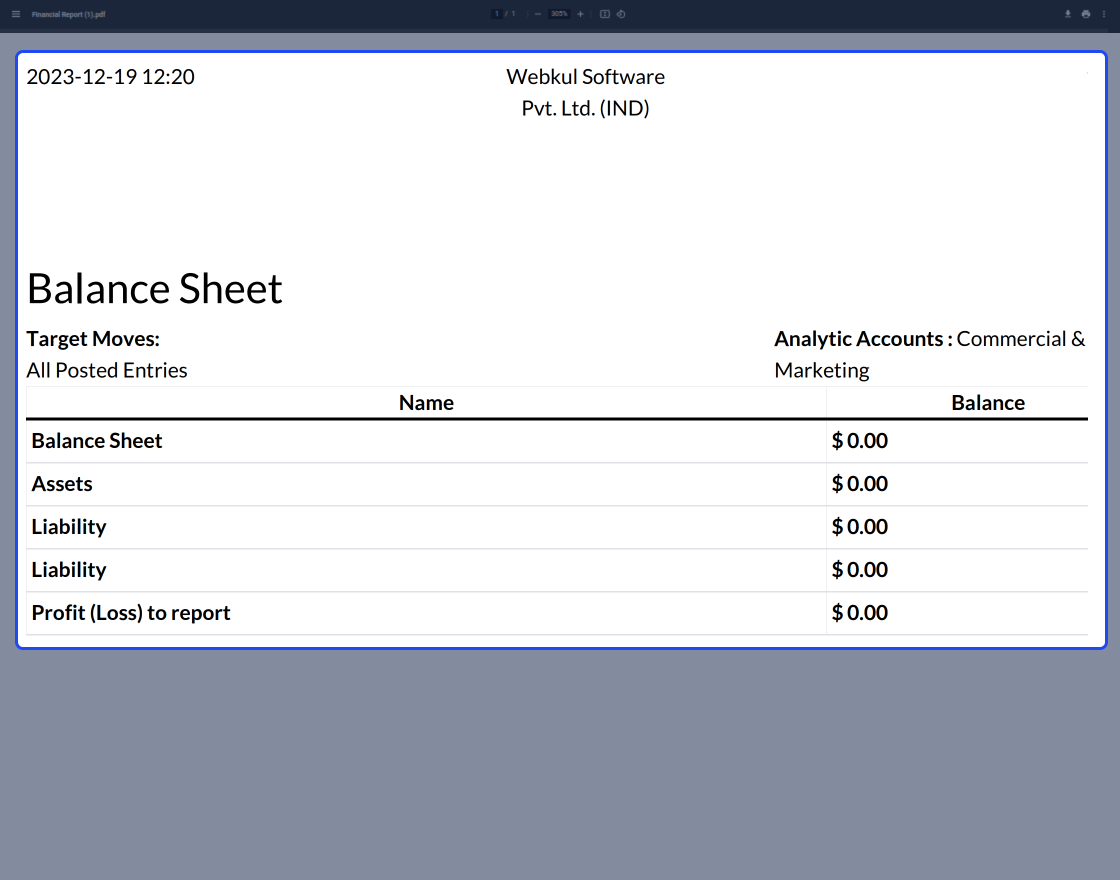Click the Pvt. Ltd. (IND) text
Screen dimensions: 1120x880
coord(586,109)
